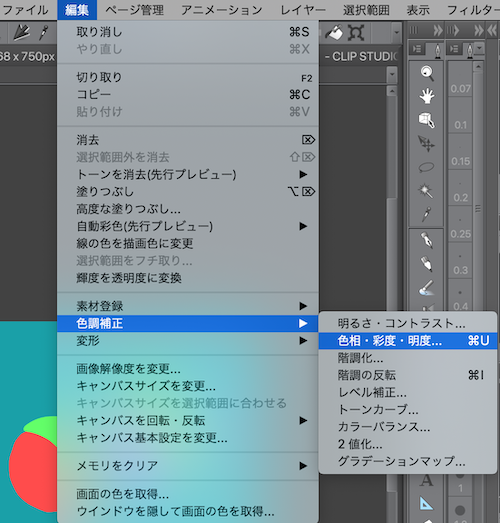Select the Pencil tool

tap(427, 264)
